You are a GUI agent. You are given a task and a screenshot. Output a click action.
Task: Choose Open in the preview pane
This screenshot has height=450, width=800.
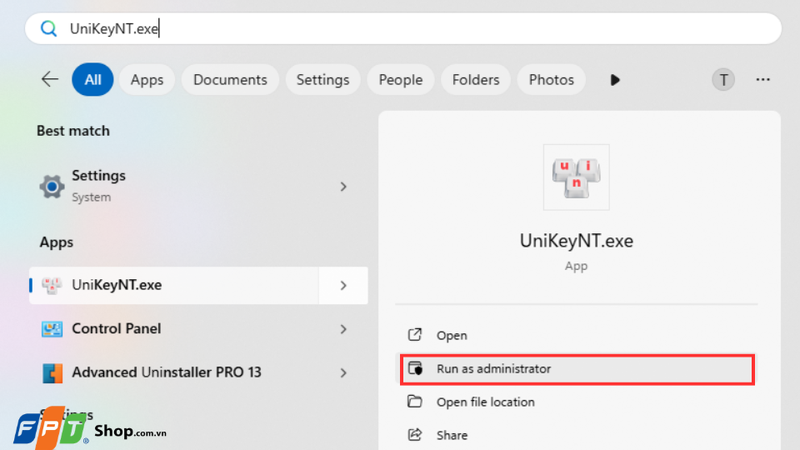577,335
